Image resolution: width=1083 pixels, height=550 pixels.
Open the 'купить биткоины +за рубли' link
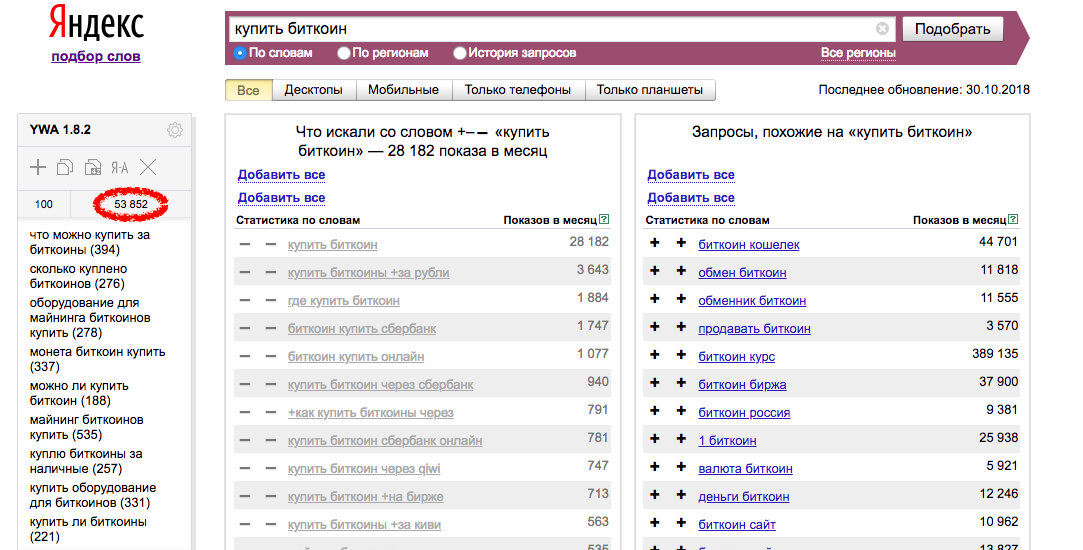coord(368,273)
